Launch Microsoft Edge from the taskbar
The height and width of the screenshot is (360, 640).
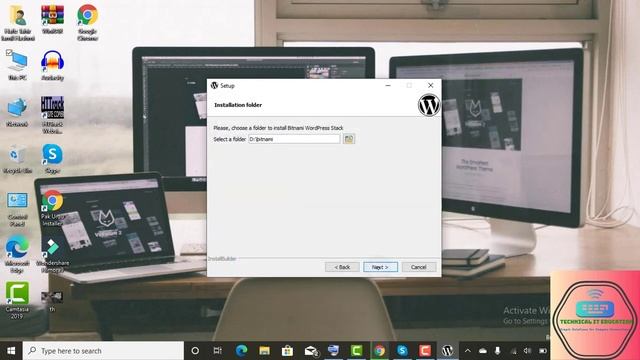click(241, 351)
